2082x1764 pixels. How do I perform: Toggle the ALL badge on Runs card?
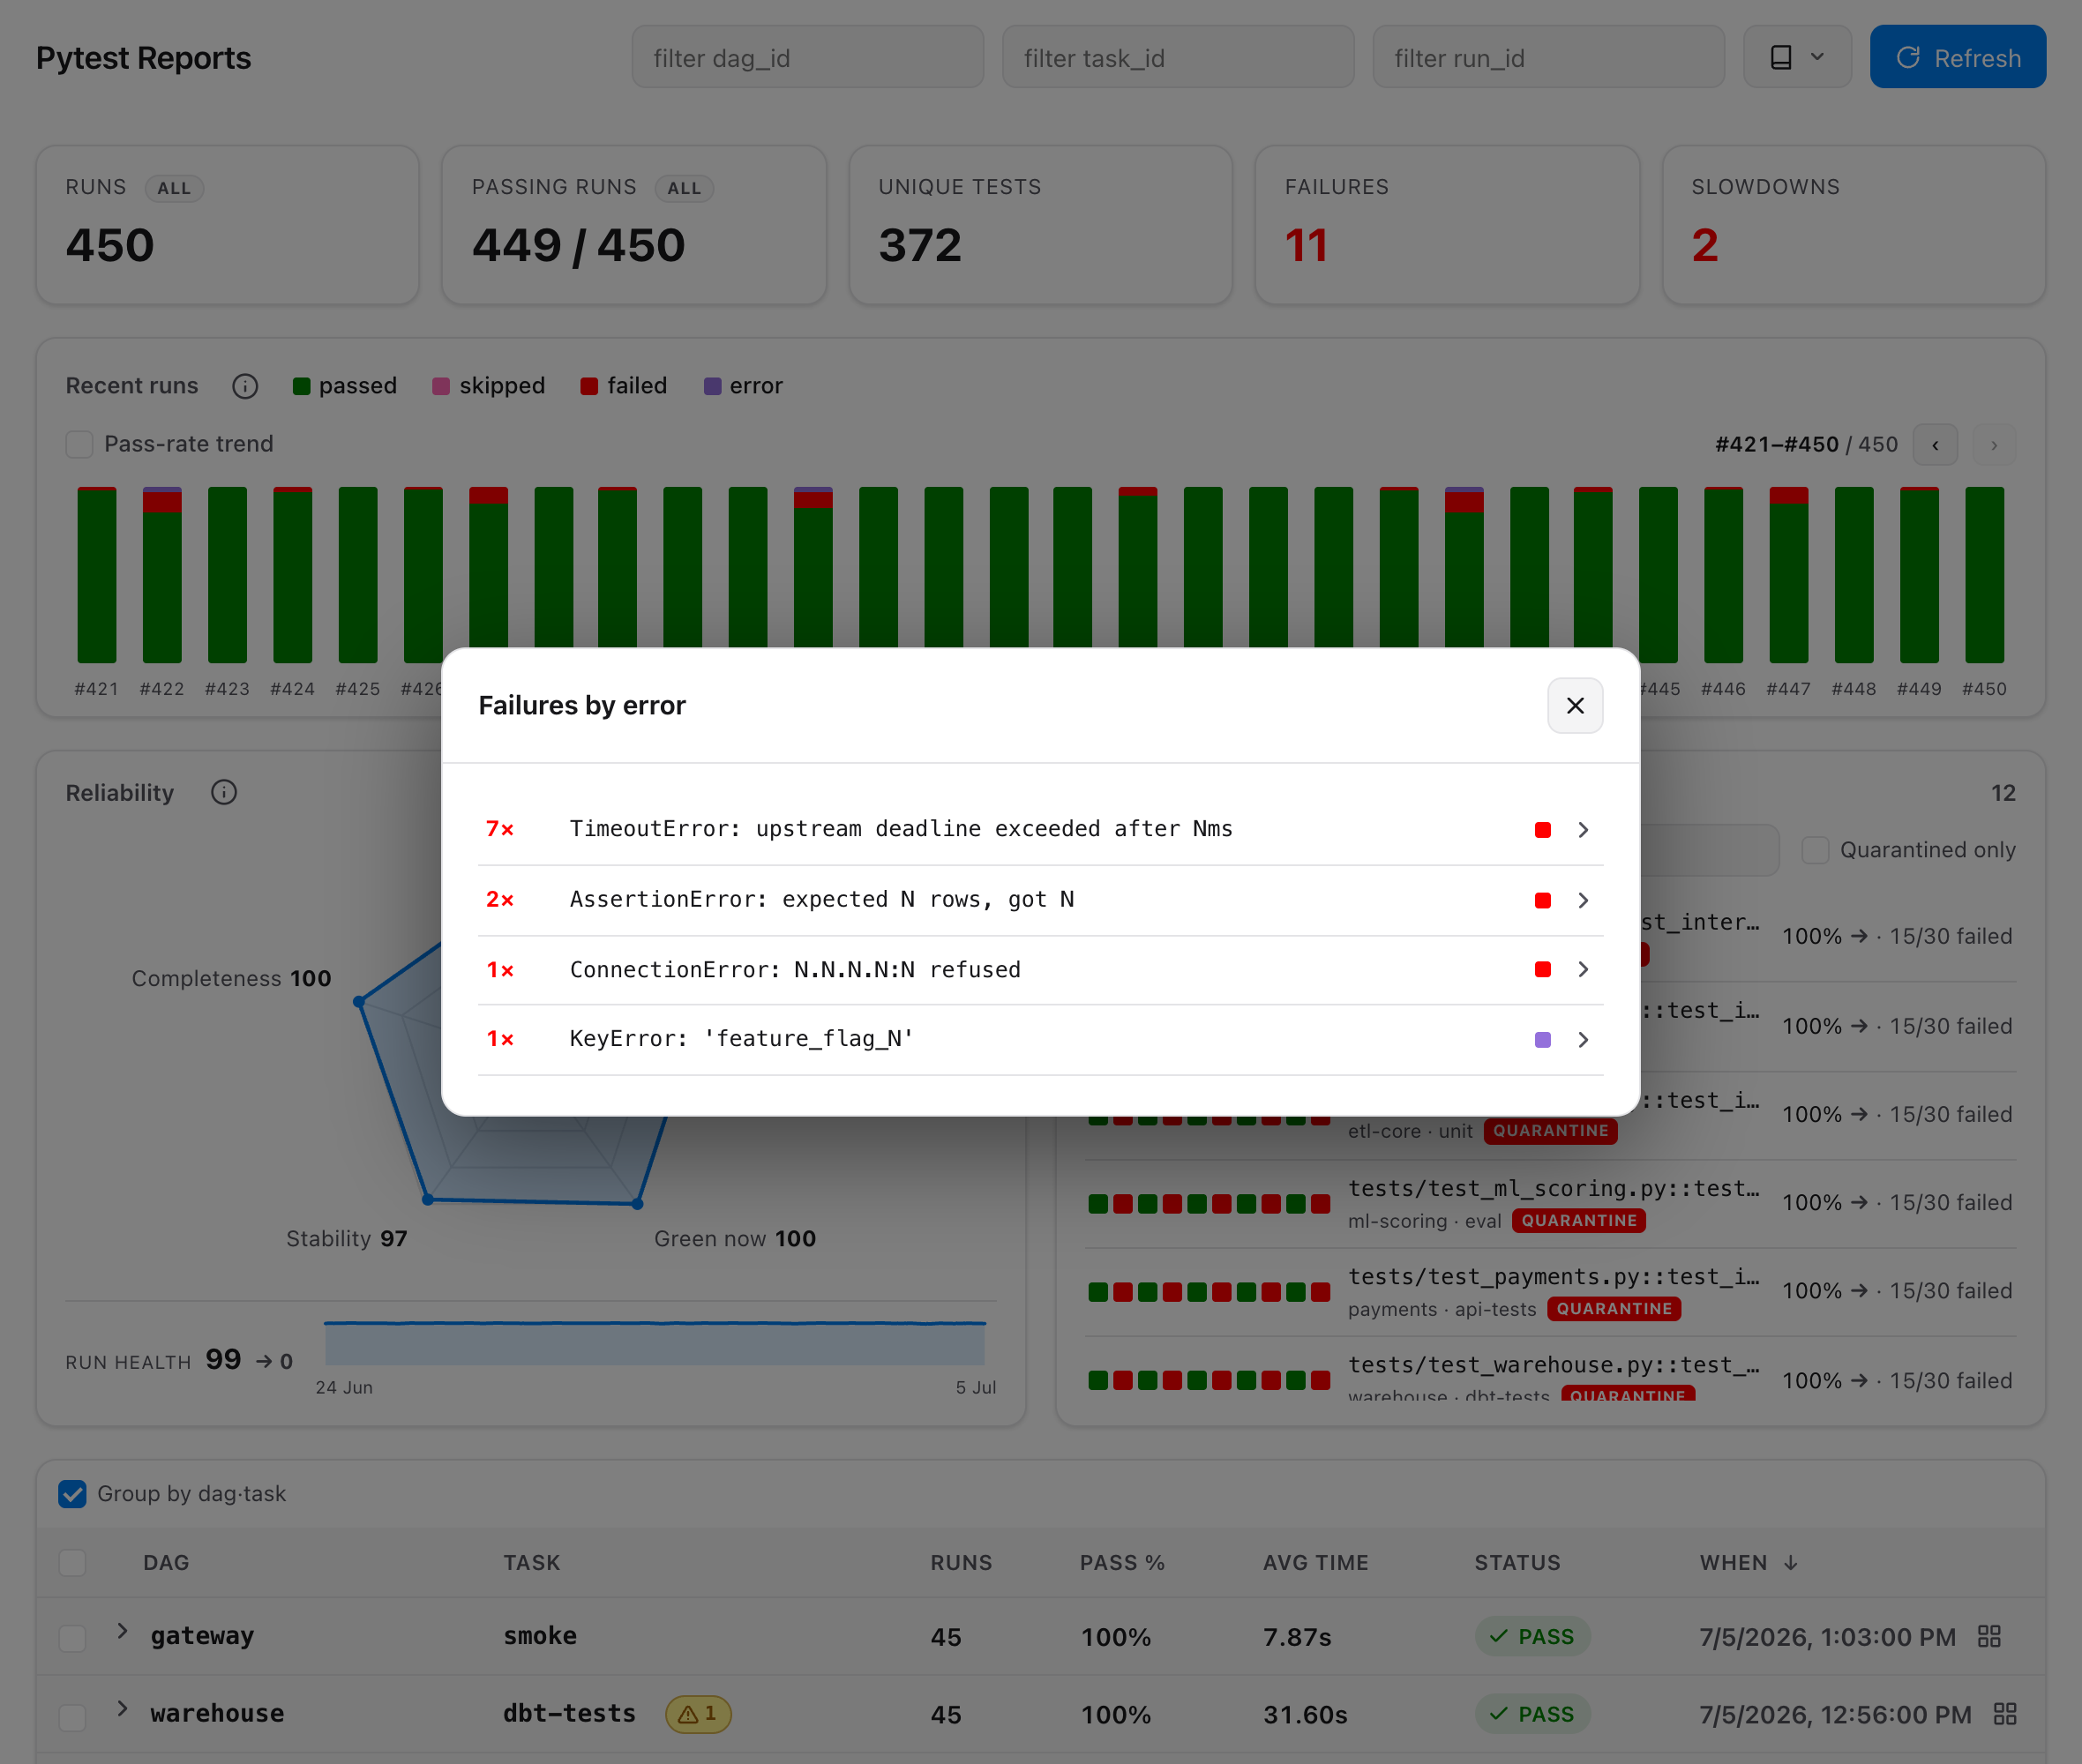[174, 188]
